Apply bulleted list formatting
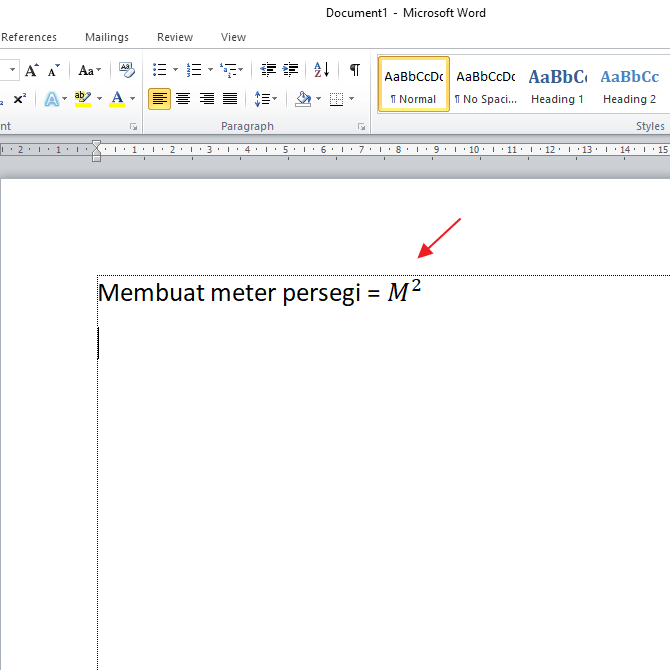The height and width of the screenshot is (670, 670). [x=159, y=70]
